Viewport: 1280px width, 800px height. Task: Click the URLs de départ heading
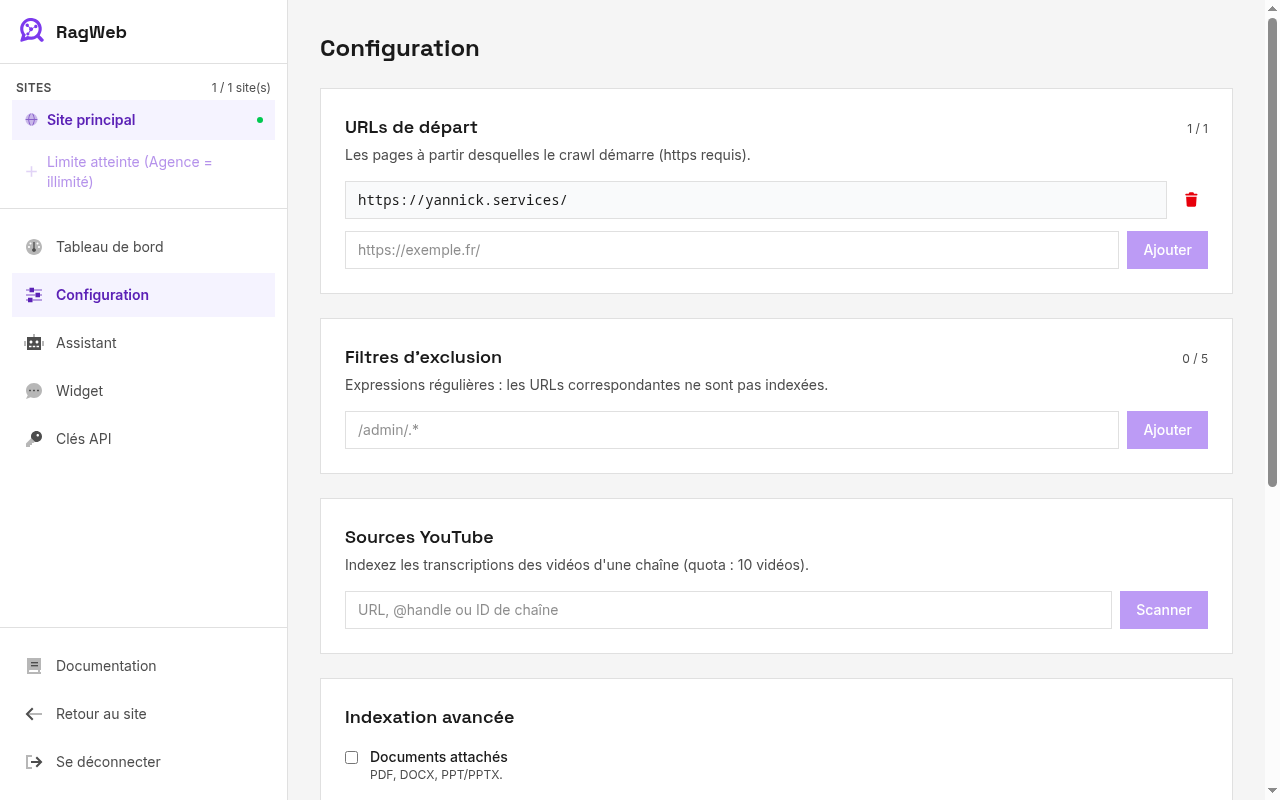click(x=411, y=127)
